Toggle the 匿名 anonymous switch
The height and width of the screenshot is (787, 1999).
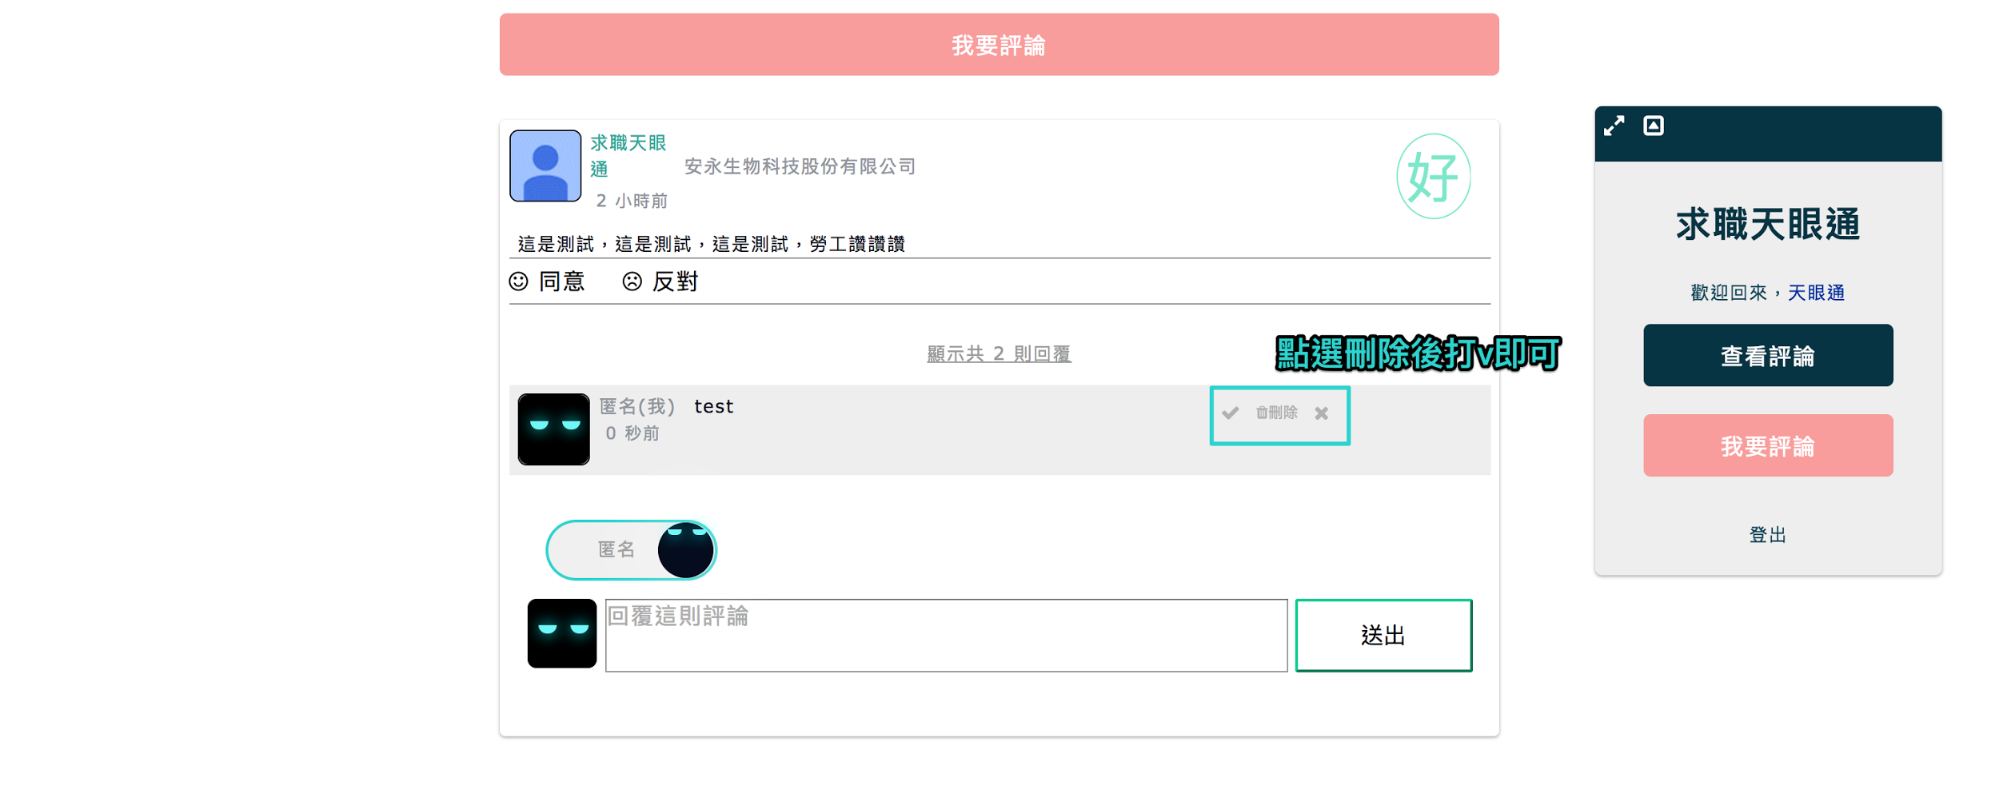631,550
